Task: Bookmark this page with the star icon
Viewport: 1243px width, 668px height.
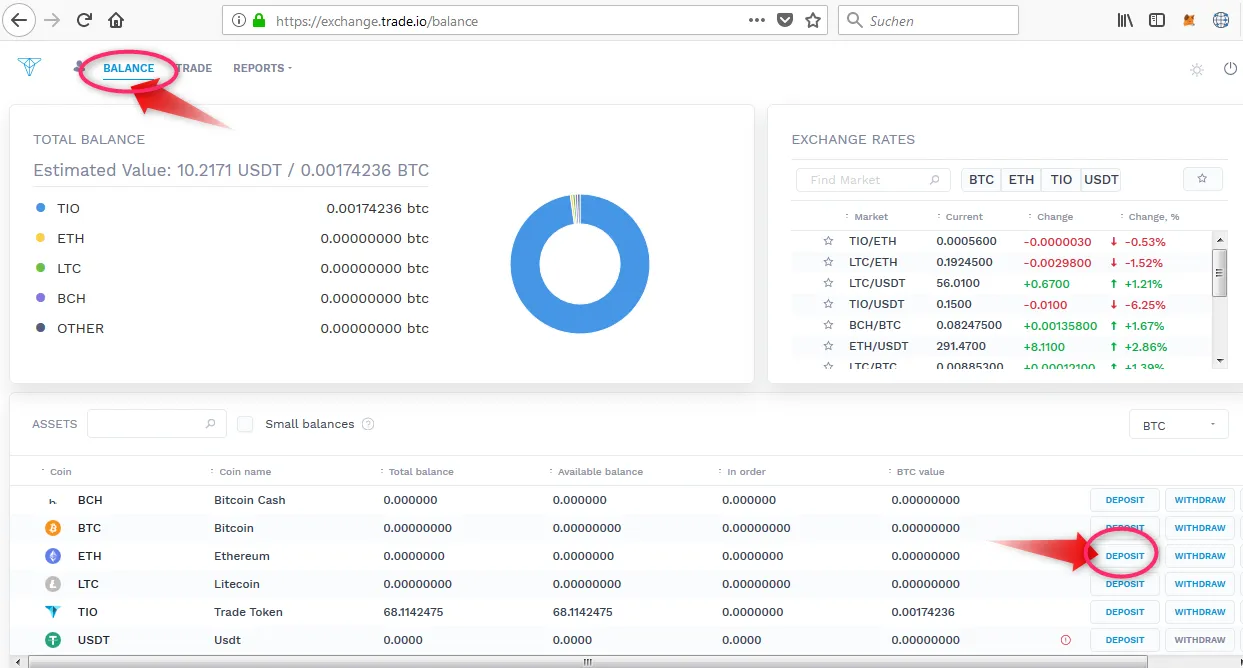Action: [813, 20]
